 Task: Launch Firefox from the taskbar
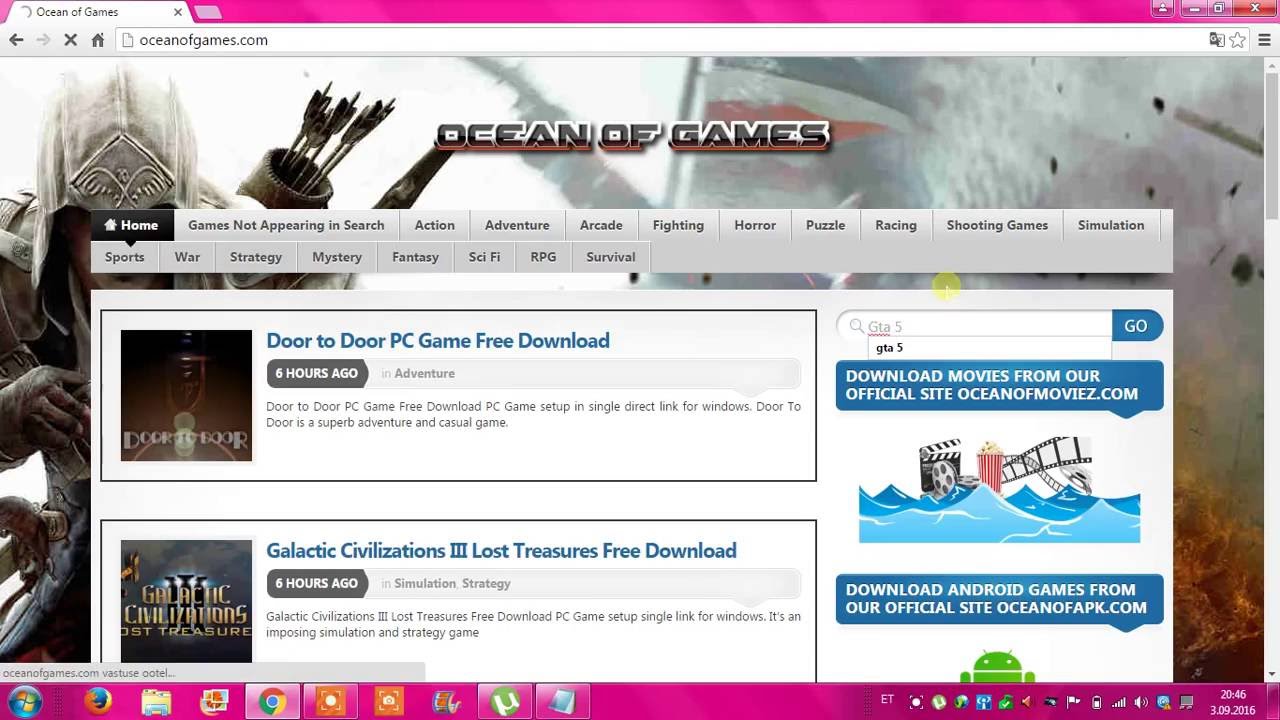[98, 702]
